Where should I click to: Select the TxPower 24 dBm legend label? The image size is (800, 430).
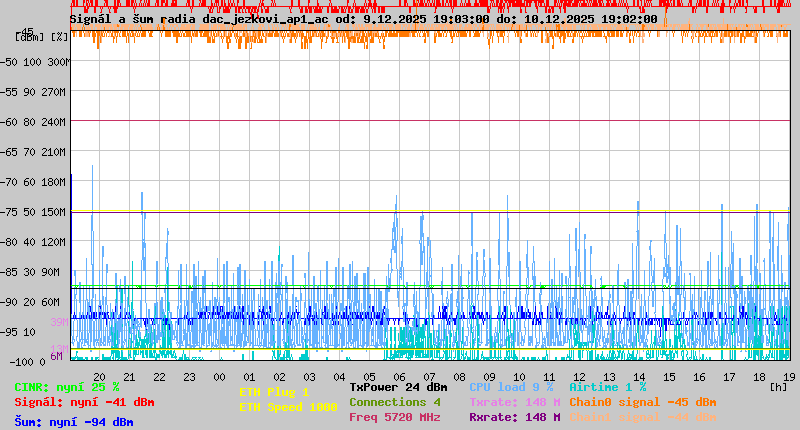[398, 387]
